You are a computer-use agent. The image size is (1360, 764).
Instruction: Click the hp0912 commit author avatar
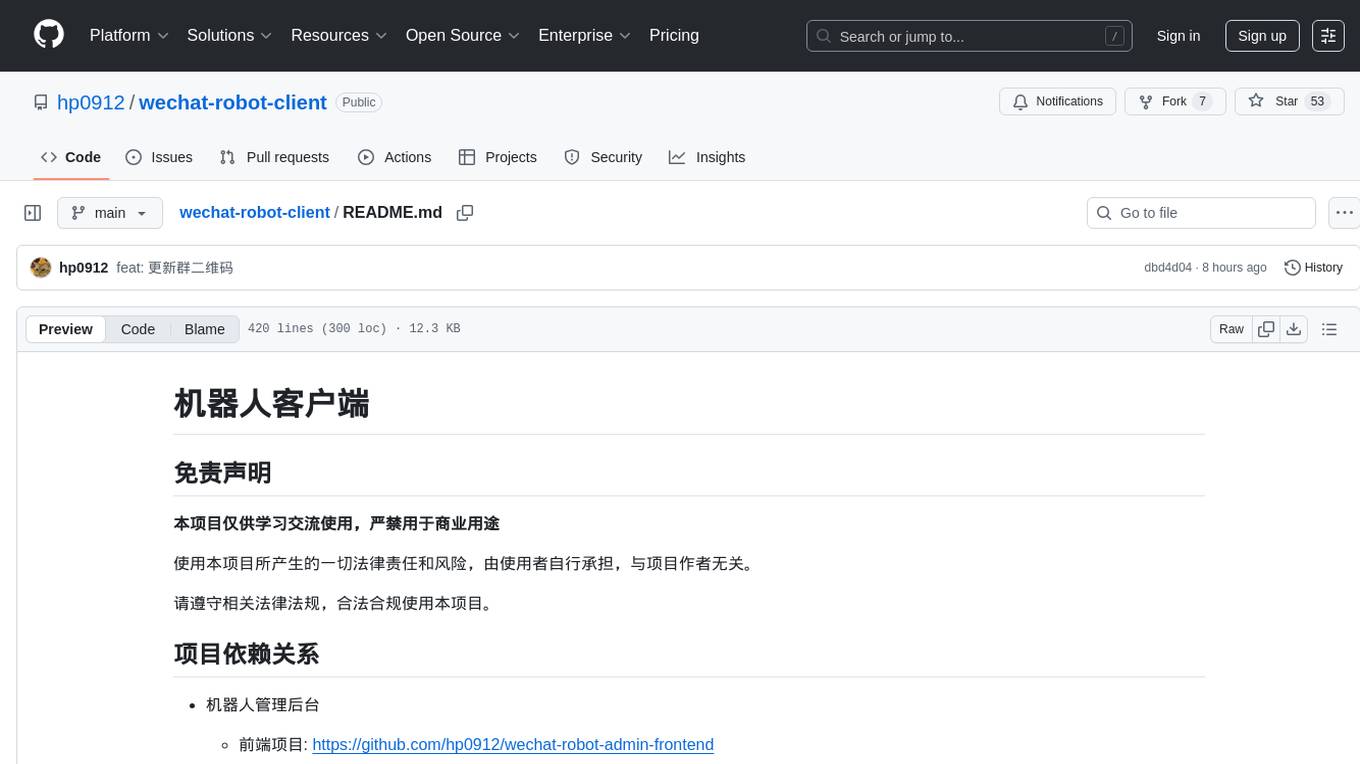tap(41, 267)
